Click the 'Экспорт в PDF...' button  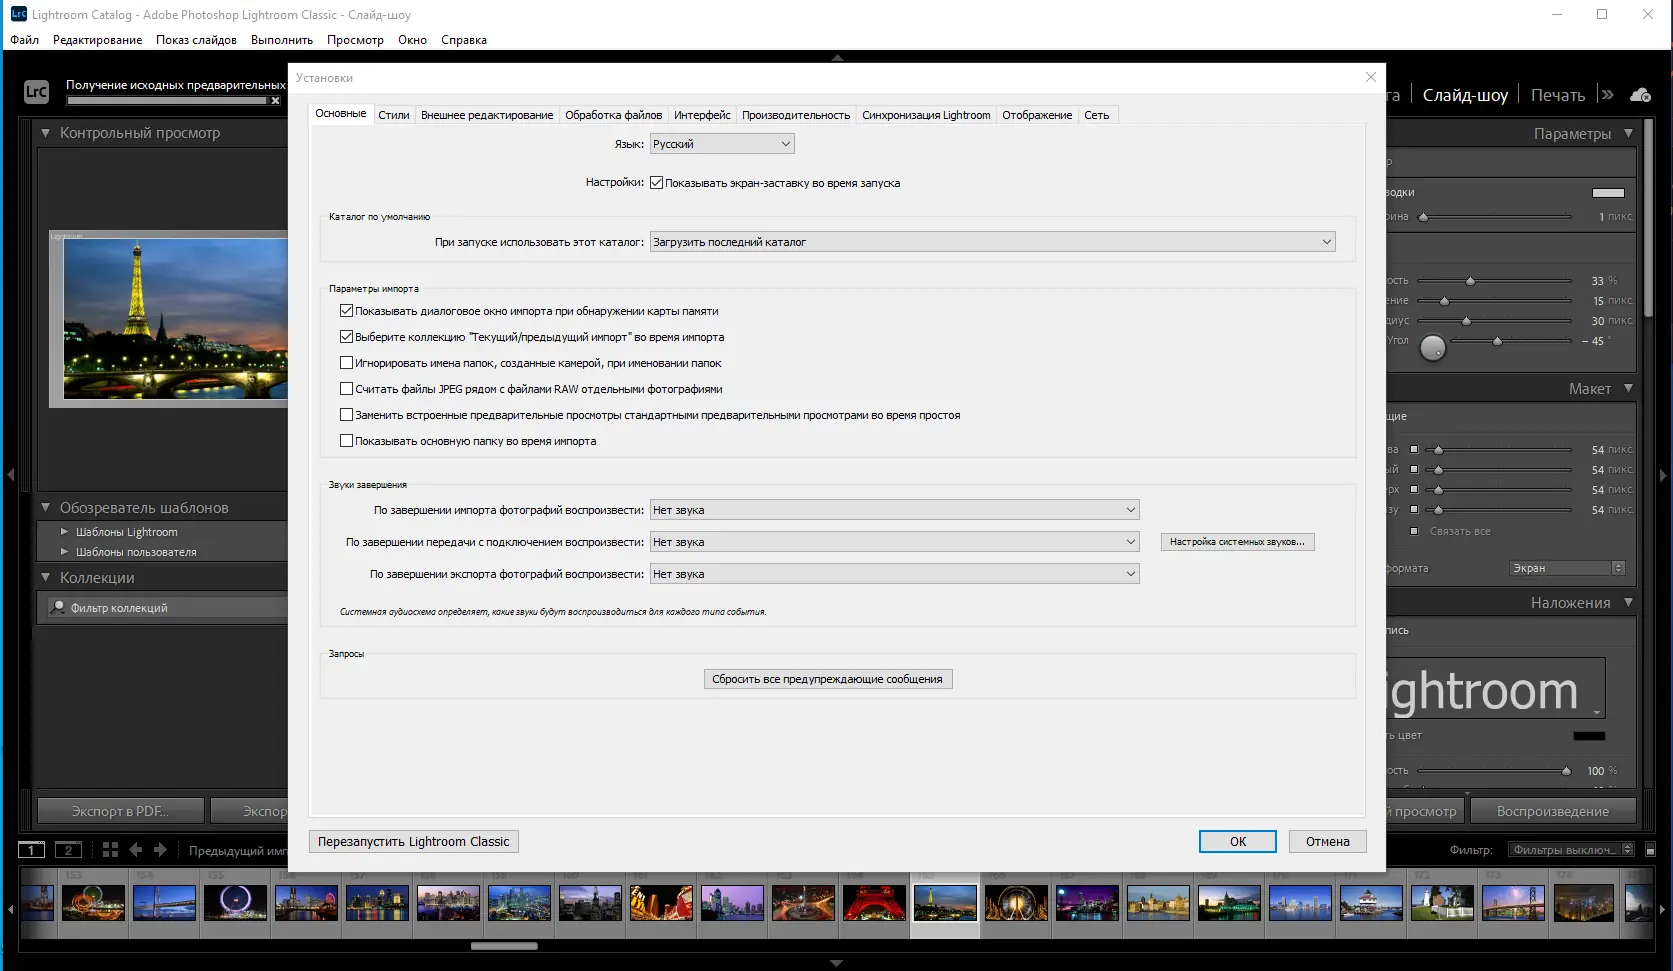pyautogui.click(x=120, y=811)
